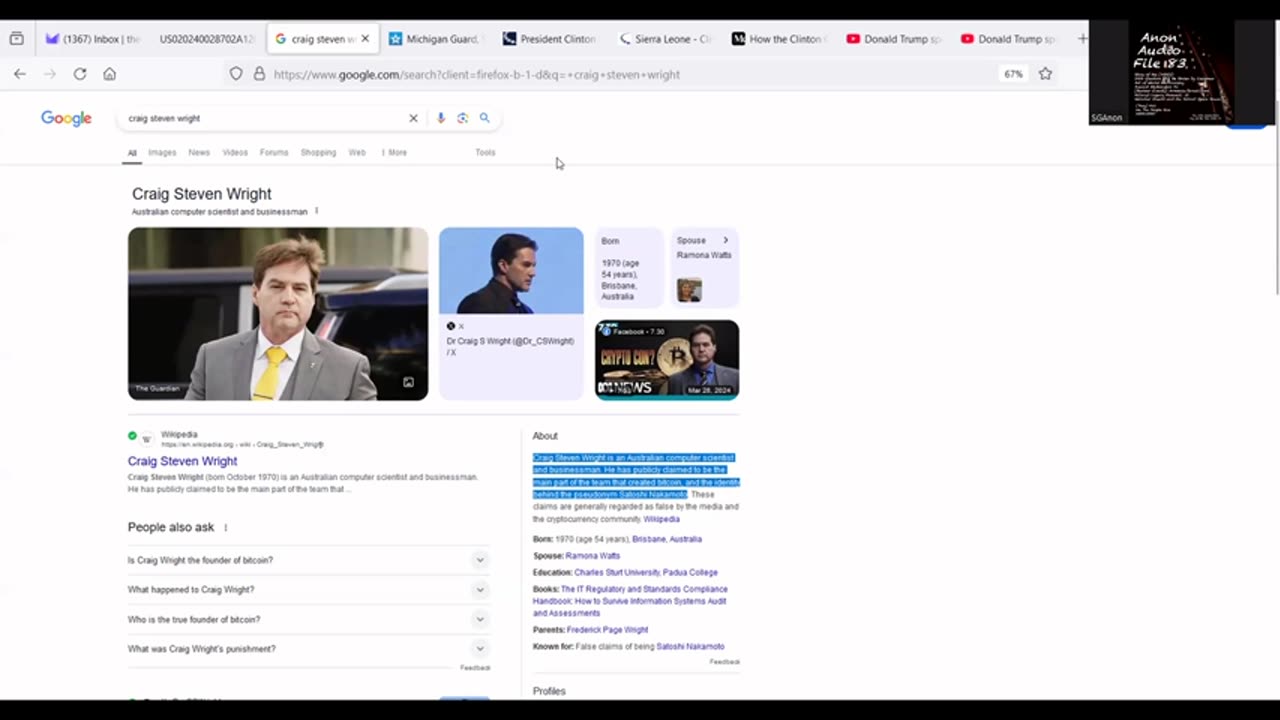
Task: Open the Crypto Con news video thumbnail
Action: click(x=667, y=360)
